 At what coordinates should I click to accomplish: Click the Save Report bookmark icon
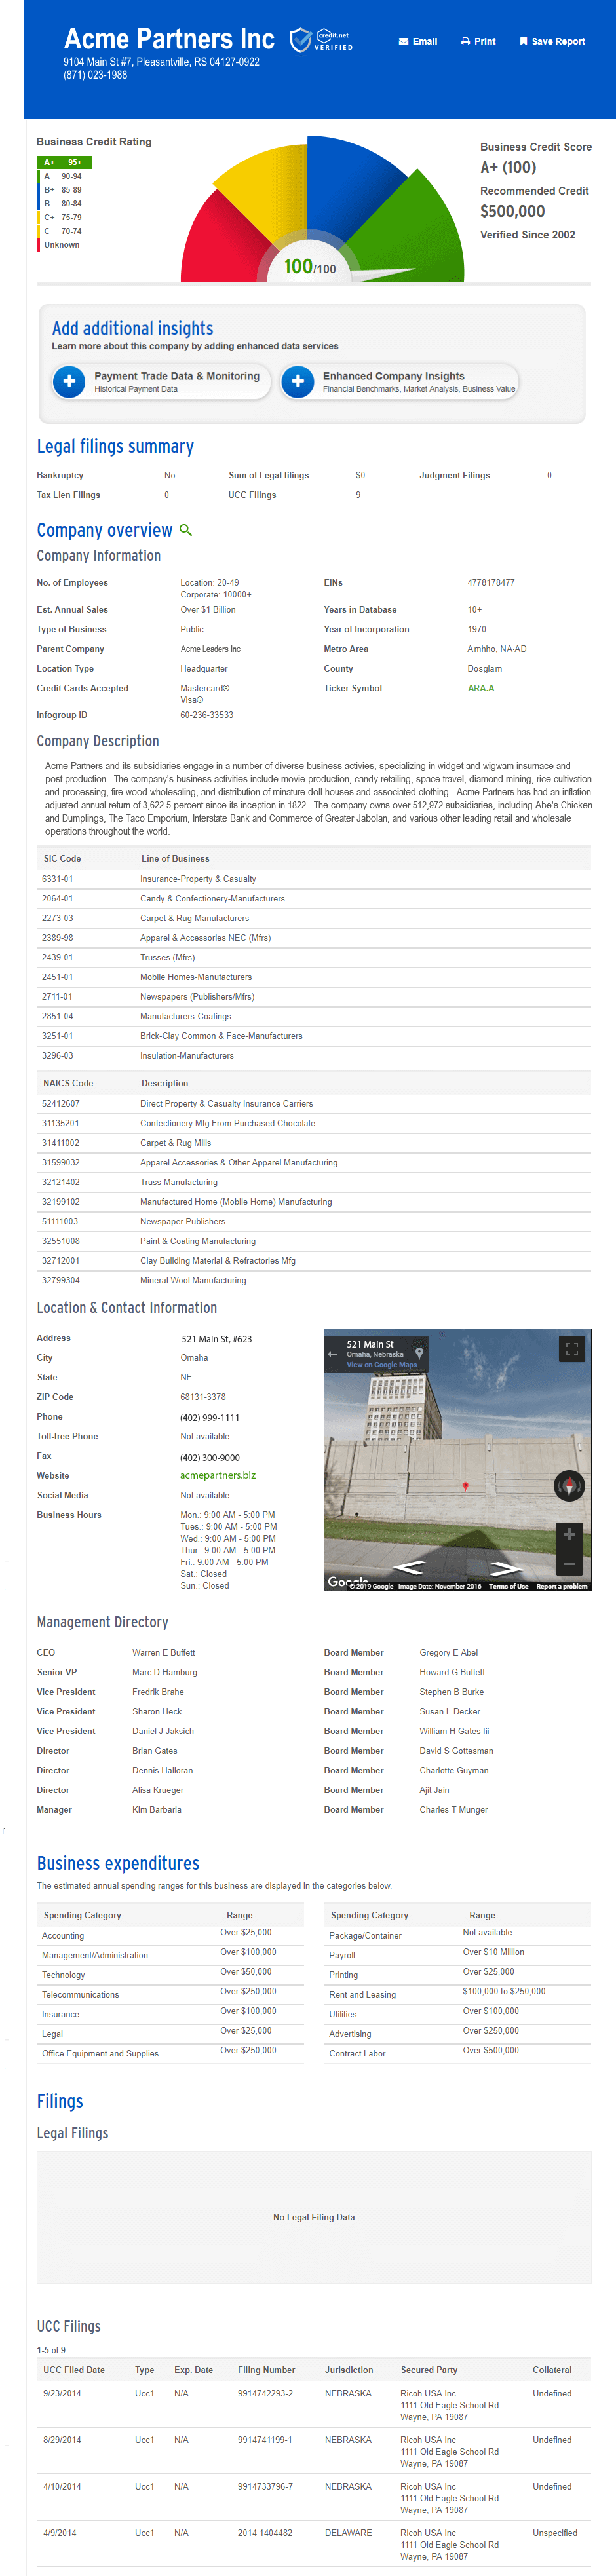tap(523, 42)
